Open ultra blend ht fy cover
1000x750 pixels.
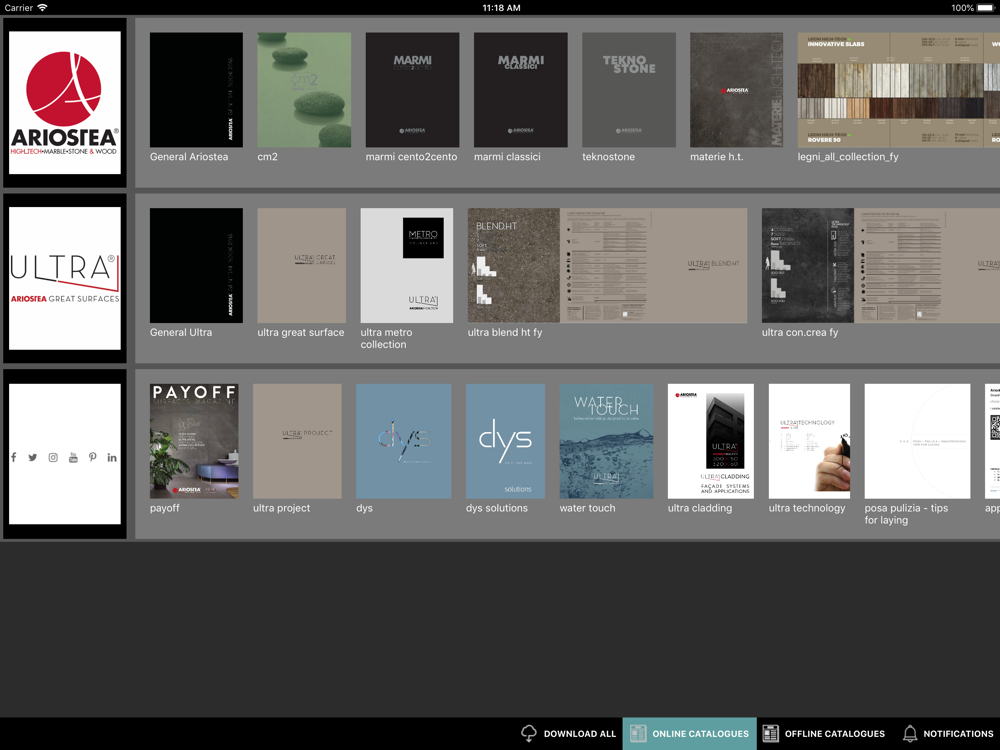607,265
